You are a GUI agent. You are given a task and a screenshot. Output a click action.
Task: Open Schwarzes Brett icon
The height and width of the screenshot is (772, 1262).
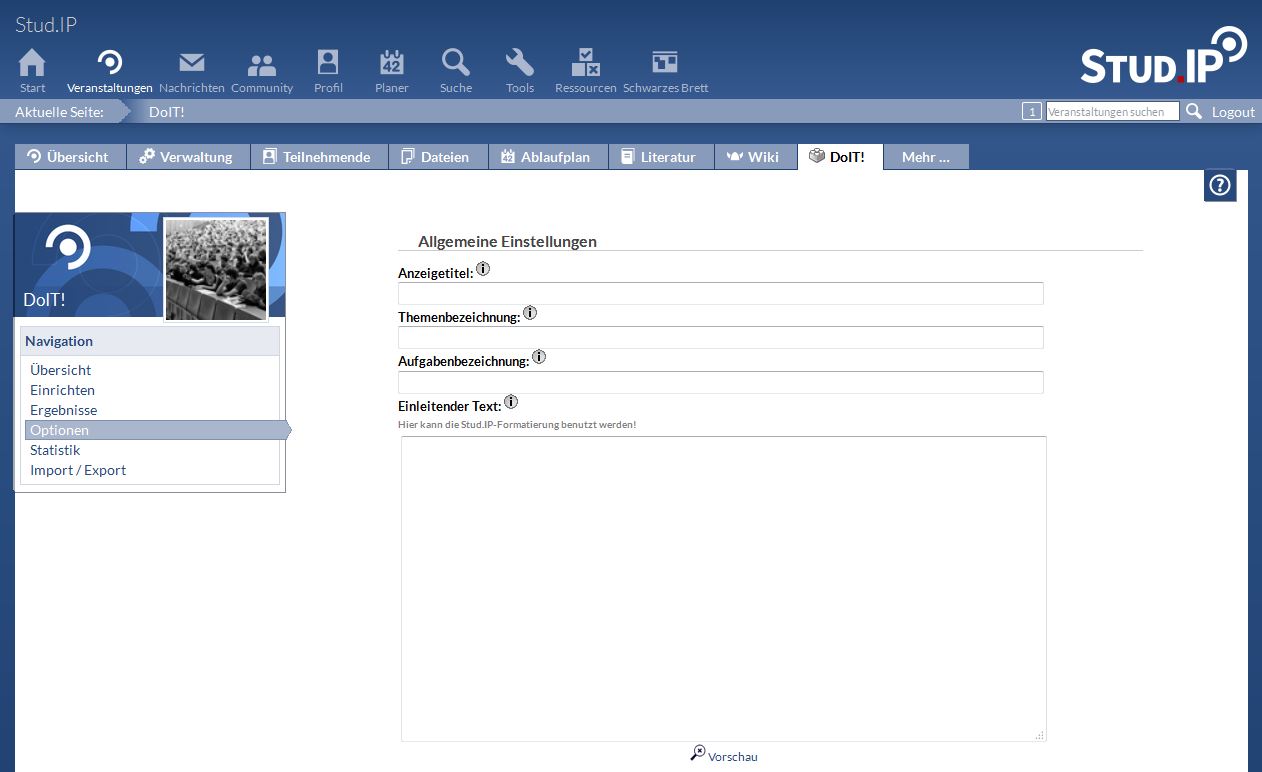tap(665, 64)
